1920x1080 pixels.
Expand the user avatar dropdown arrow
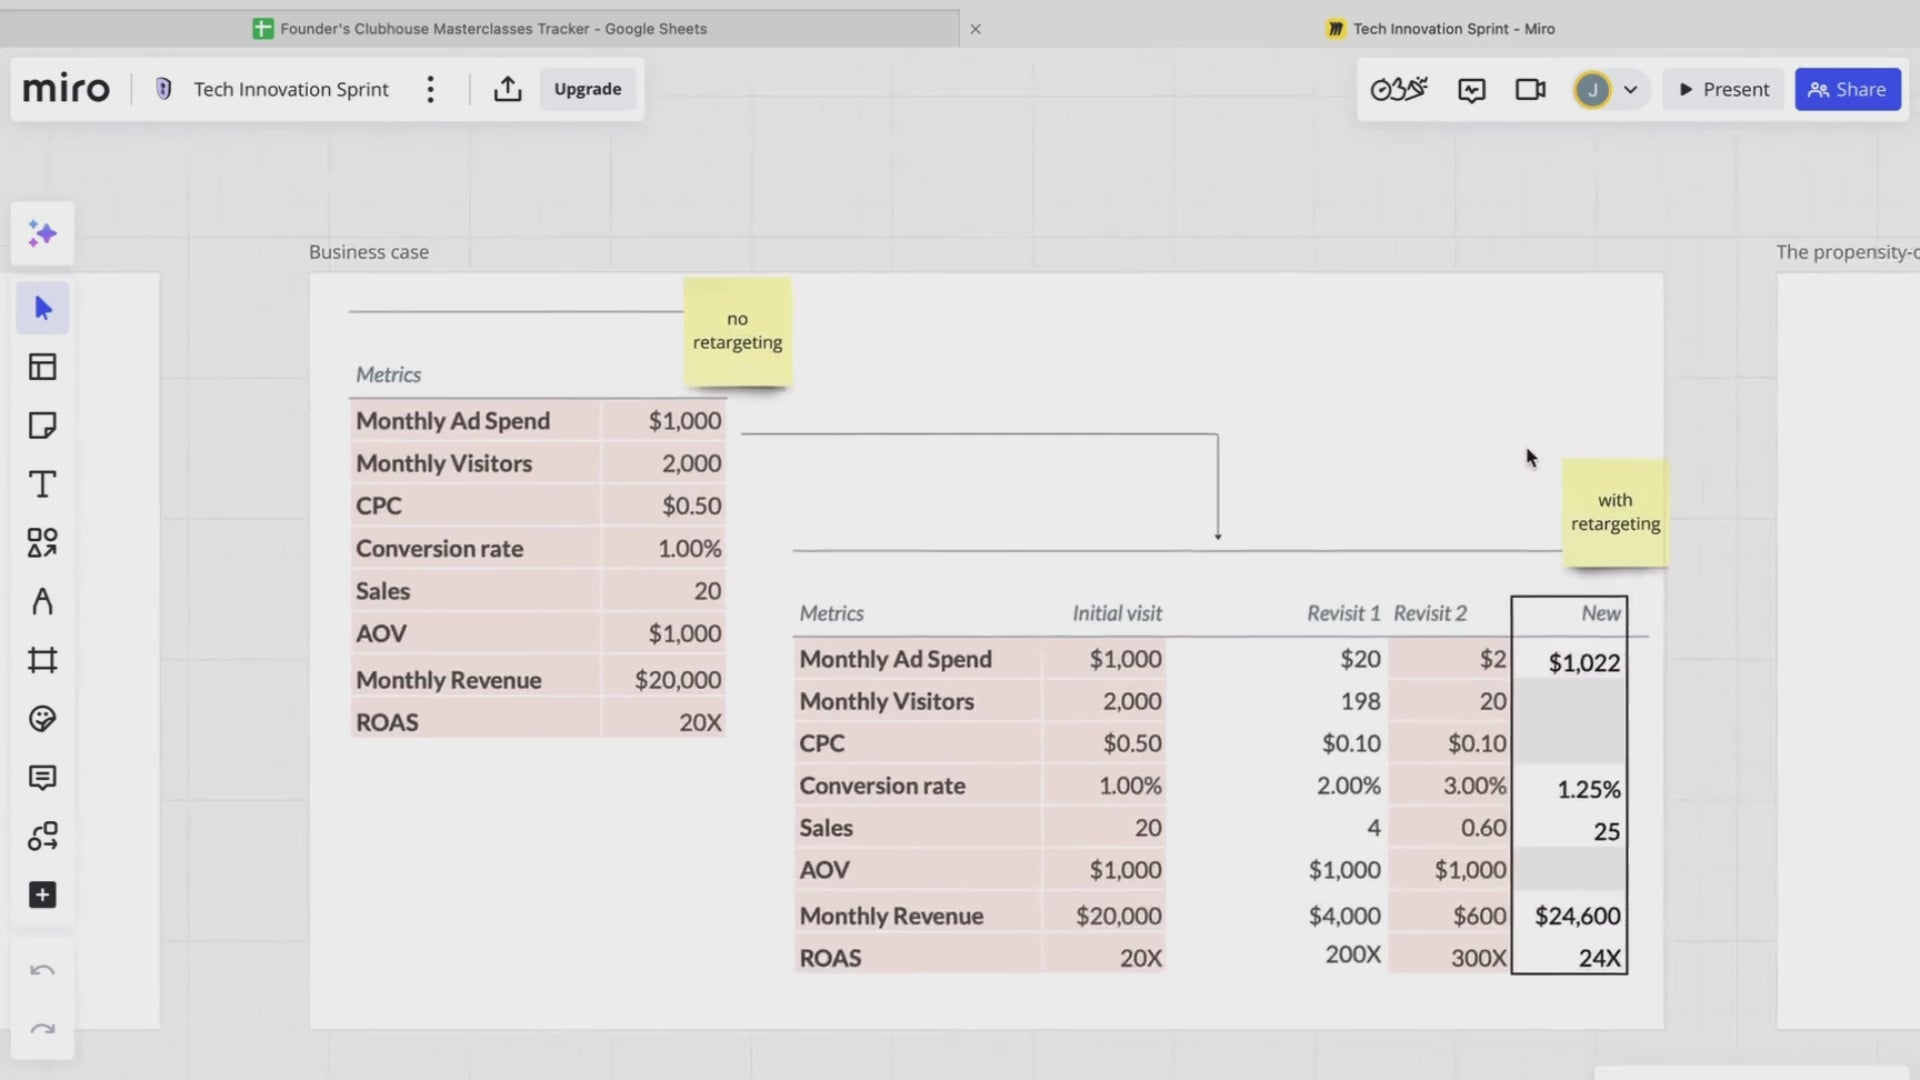(1631, 90)
